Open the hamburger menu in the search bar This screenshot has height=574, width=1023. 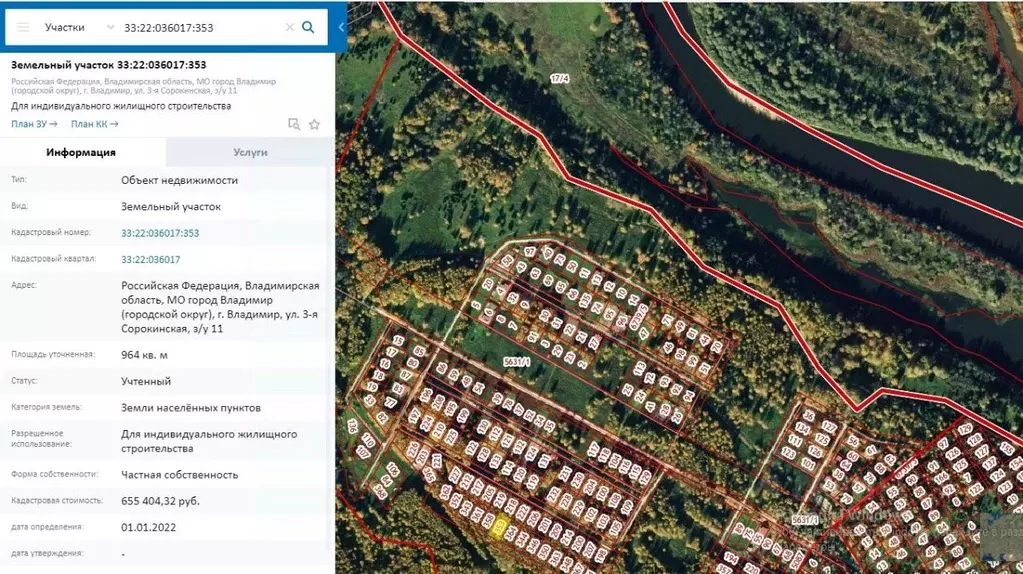tap(23, 27)
